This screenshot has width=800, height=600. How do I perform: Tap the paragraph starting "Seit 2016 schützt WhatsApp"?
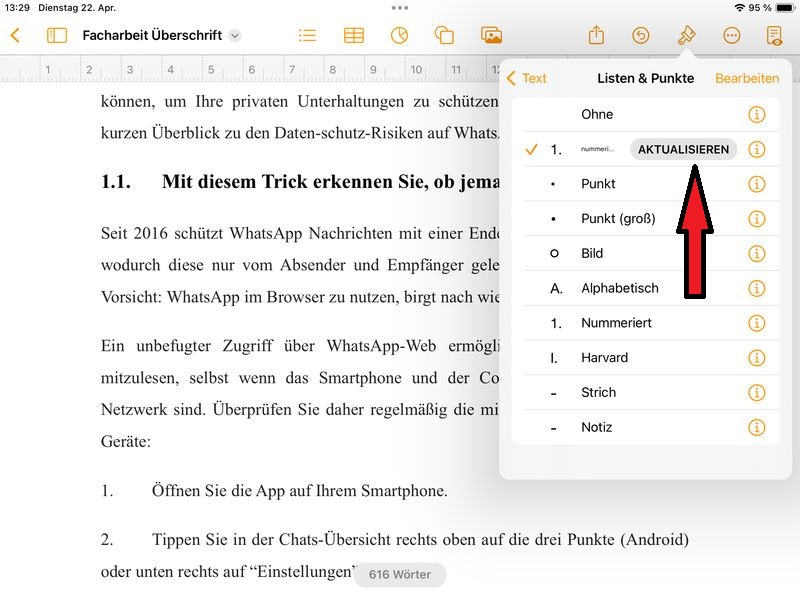tap(300, 265)
